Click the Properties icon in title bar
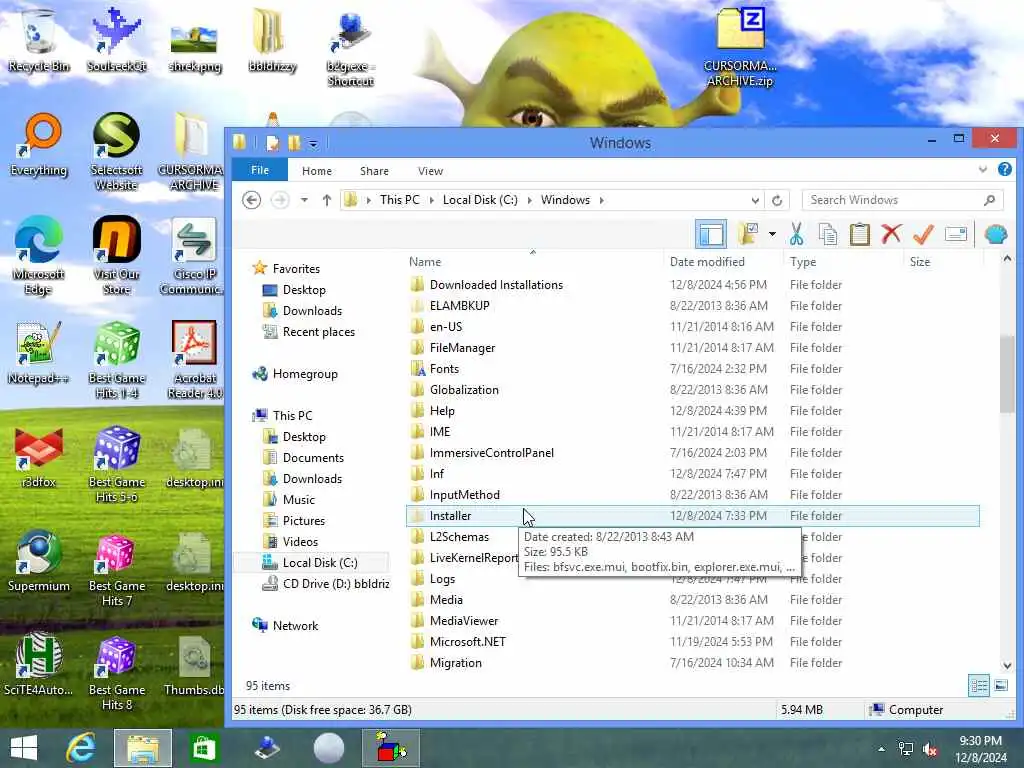1024x768 pixels. point(272,142)
